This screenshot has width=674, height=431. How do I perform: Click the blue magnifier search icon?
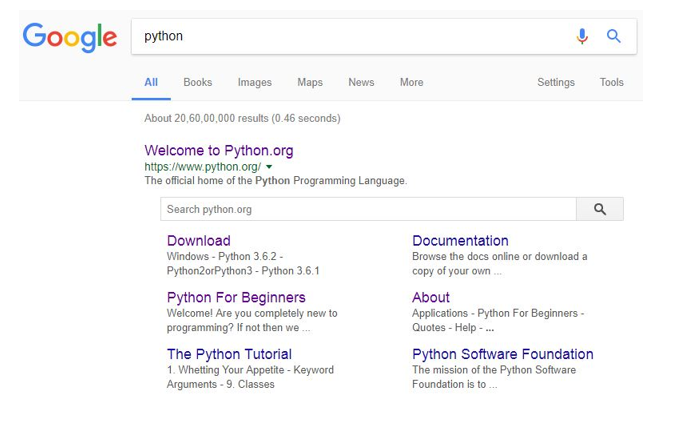click(613, 36)
